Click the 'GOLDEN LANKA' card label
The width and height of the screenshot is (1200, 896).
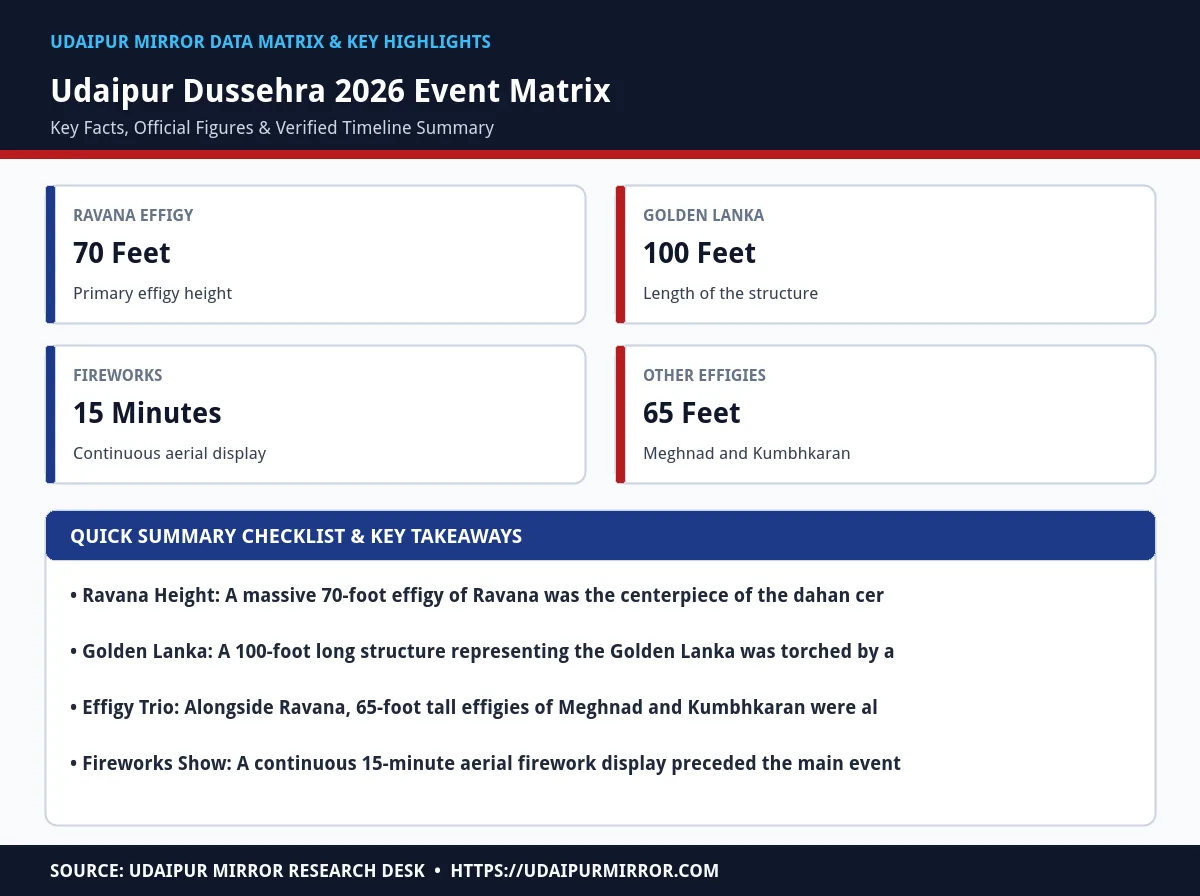coord(703,215)
